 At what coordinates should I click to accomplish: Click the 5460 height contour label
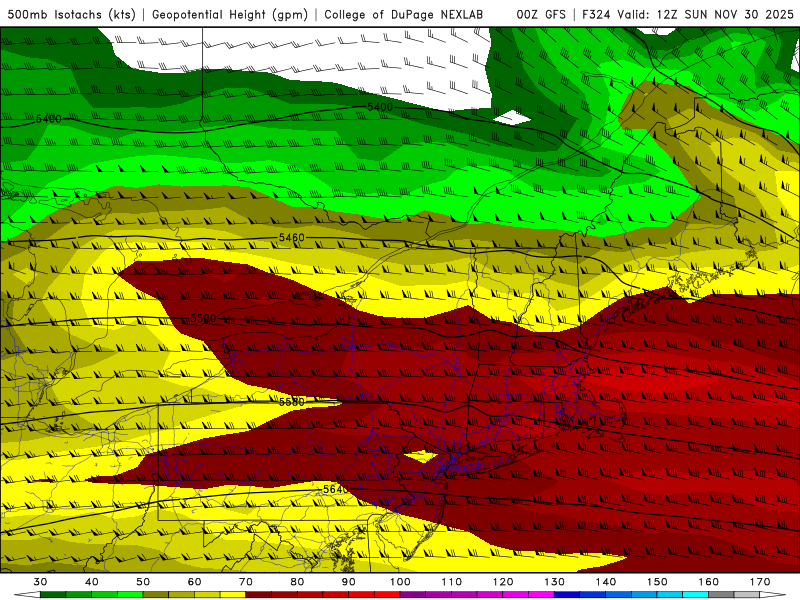291,238
